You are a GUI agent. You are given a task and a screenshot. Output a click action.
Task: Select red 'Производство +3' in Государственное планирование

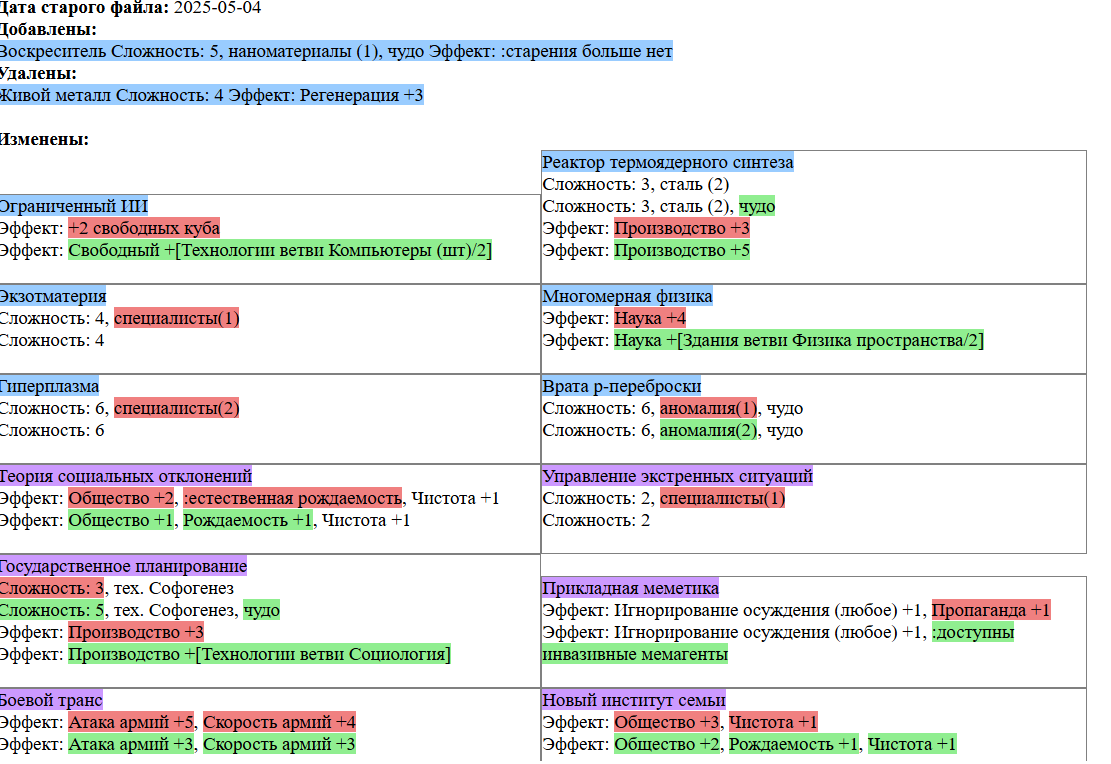tap(136, 632)
